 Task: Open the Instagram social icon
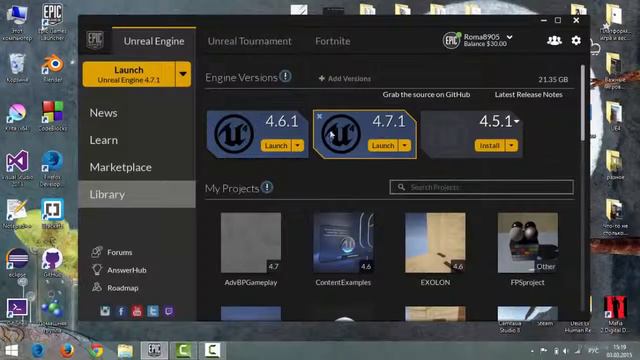pos(105,311)
